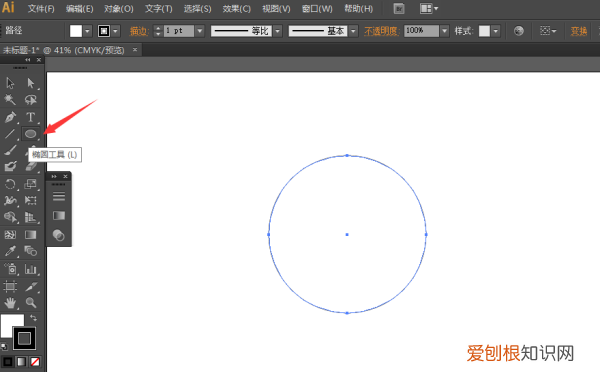Screen dimensions: 600x372
Task: Select the Rotate tool
Action: [10, 184]
